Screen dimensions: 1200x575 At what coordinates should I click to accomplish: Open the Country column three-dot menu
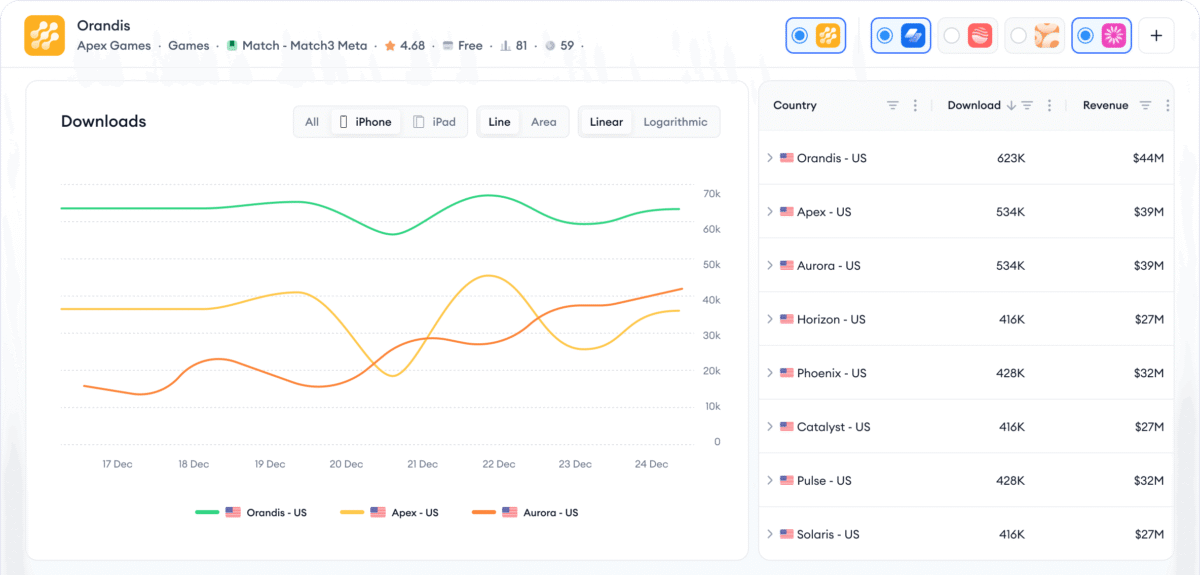click(915, 106)
